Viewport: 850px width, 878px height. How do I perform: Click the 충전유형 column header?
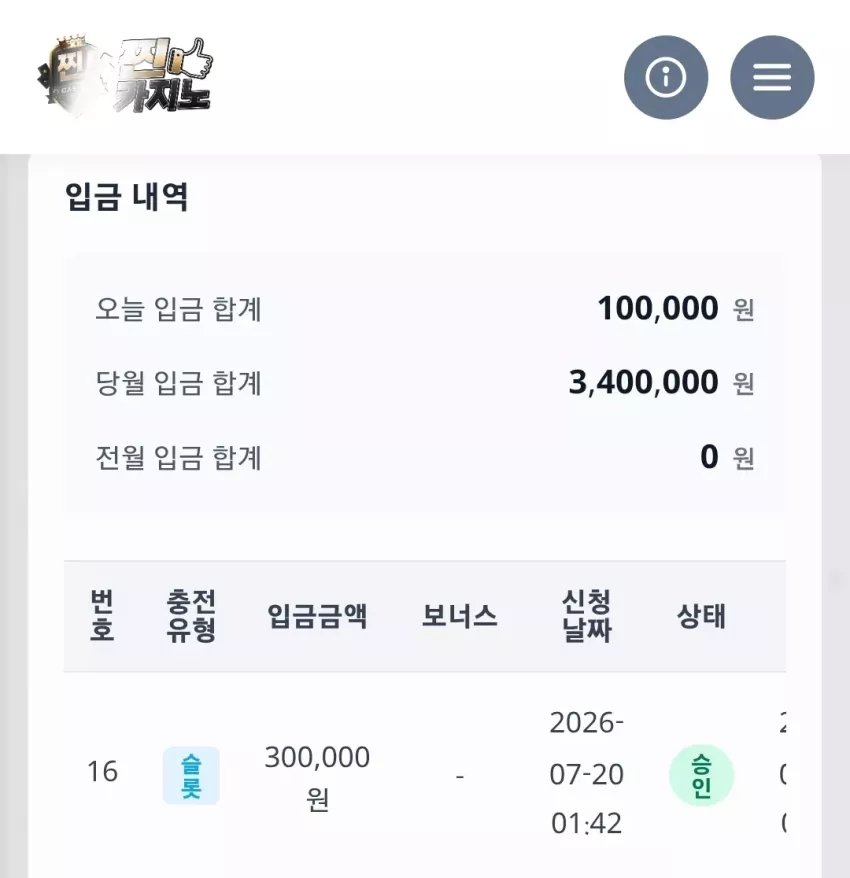pyautogui.click(x=191, y=616)
